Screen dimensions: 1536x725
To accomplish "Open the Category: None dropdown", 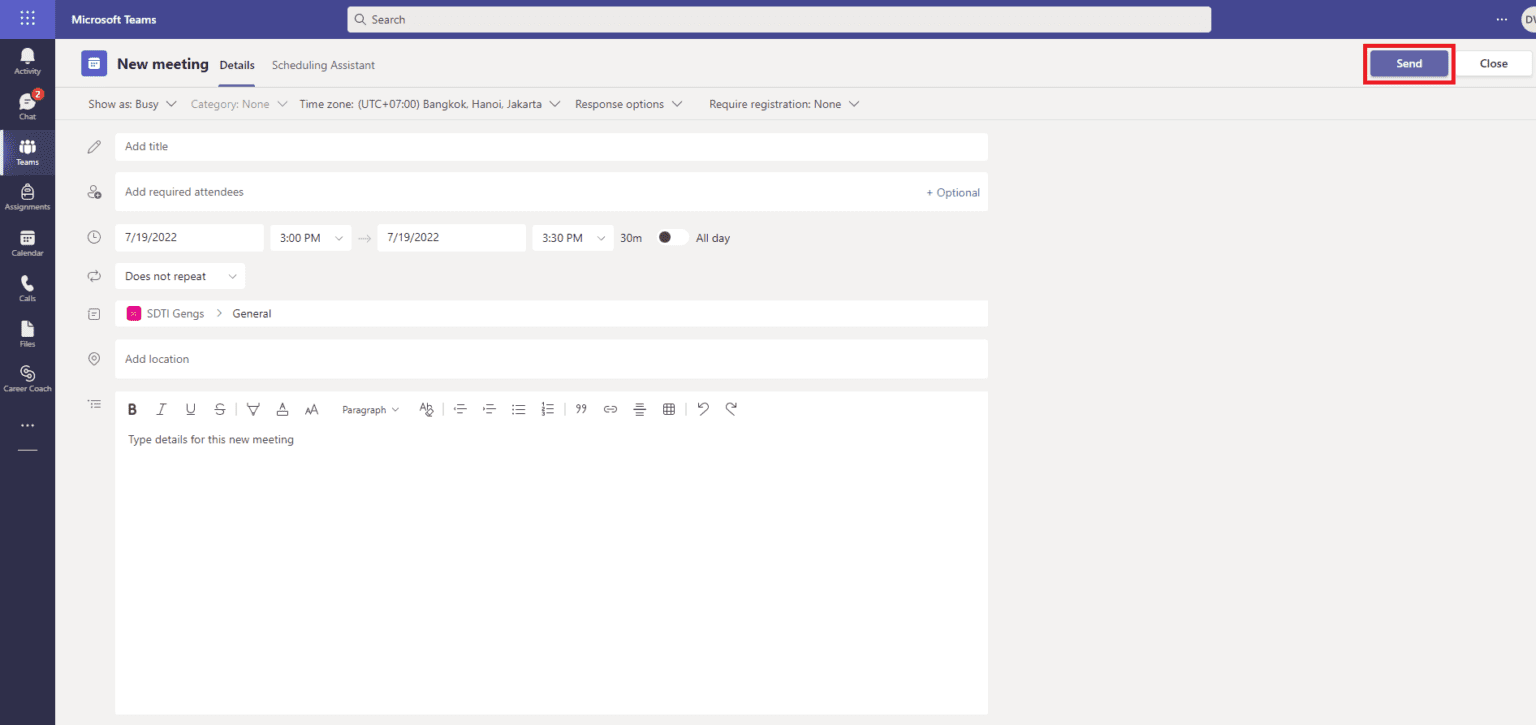I will click(239, 104).
